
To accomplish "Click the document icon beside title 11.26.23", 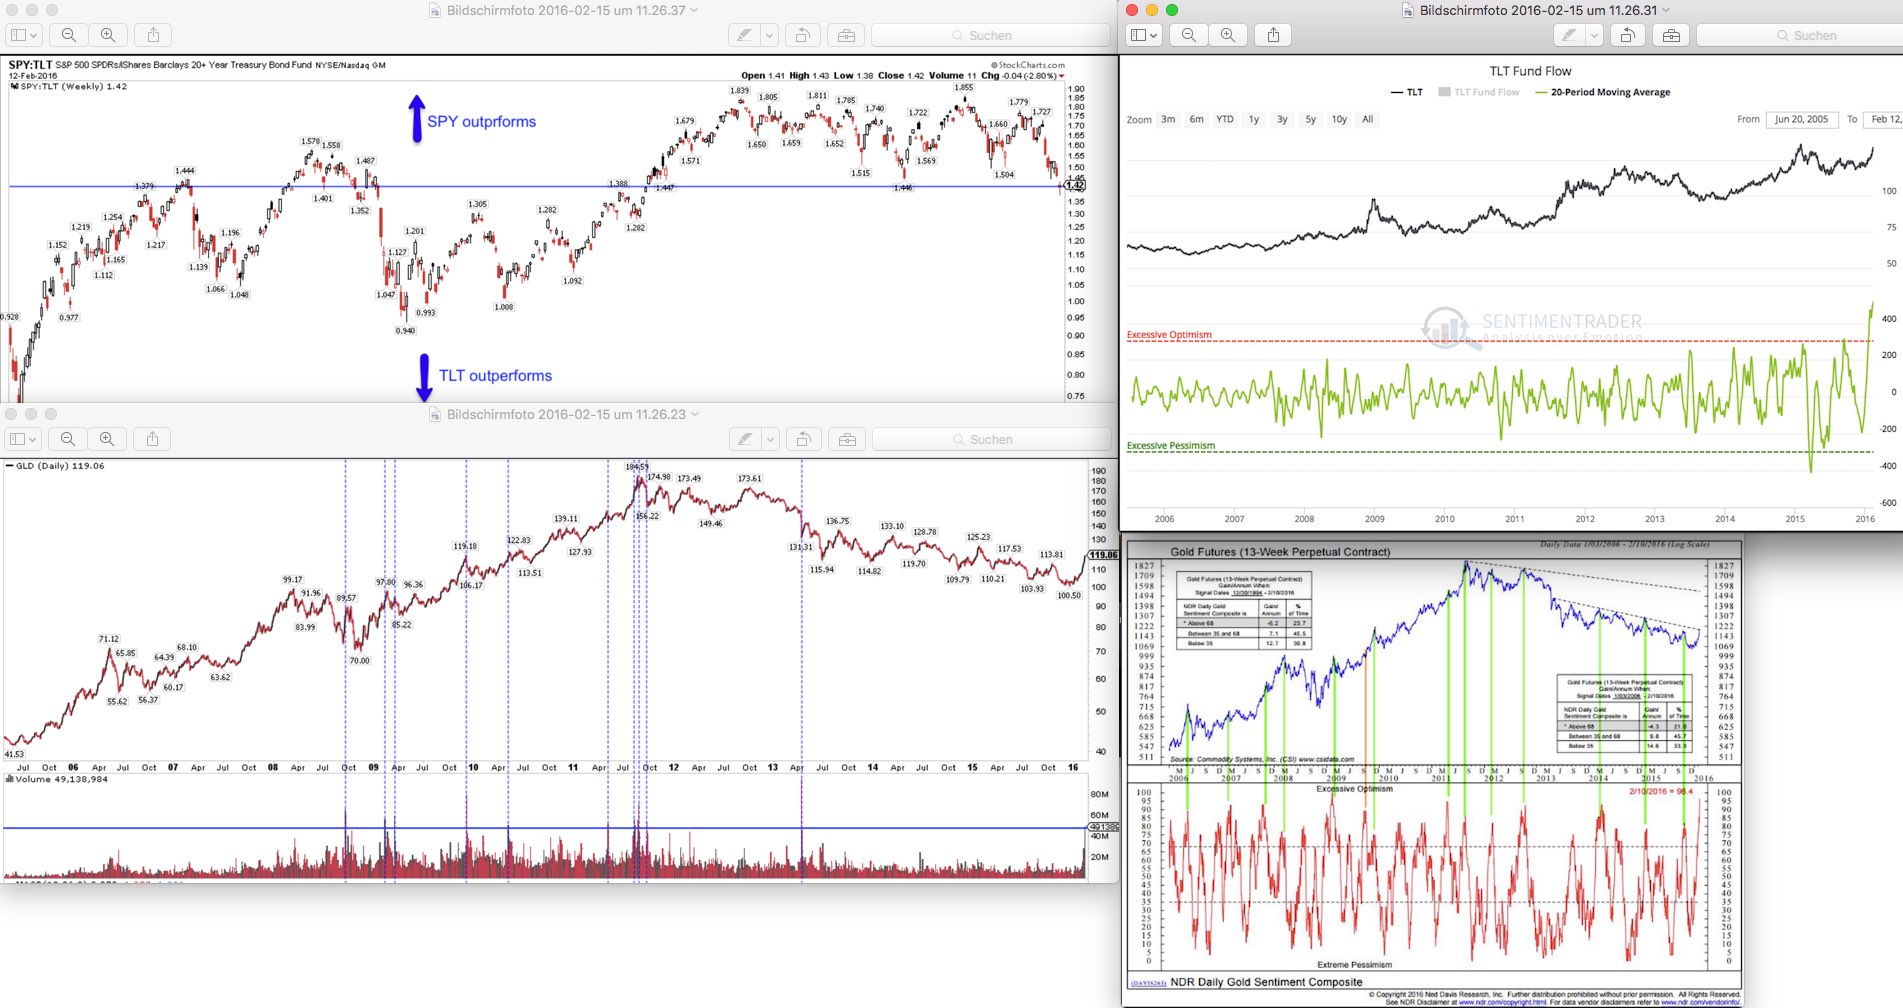I will tap(435, 414).
